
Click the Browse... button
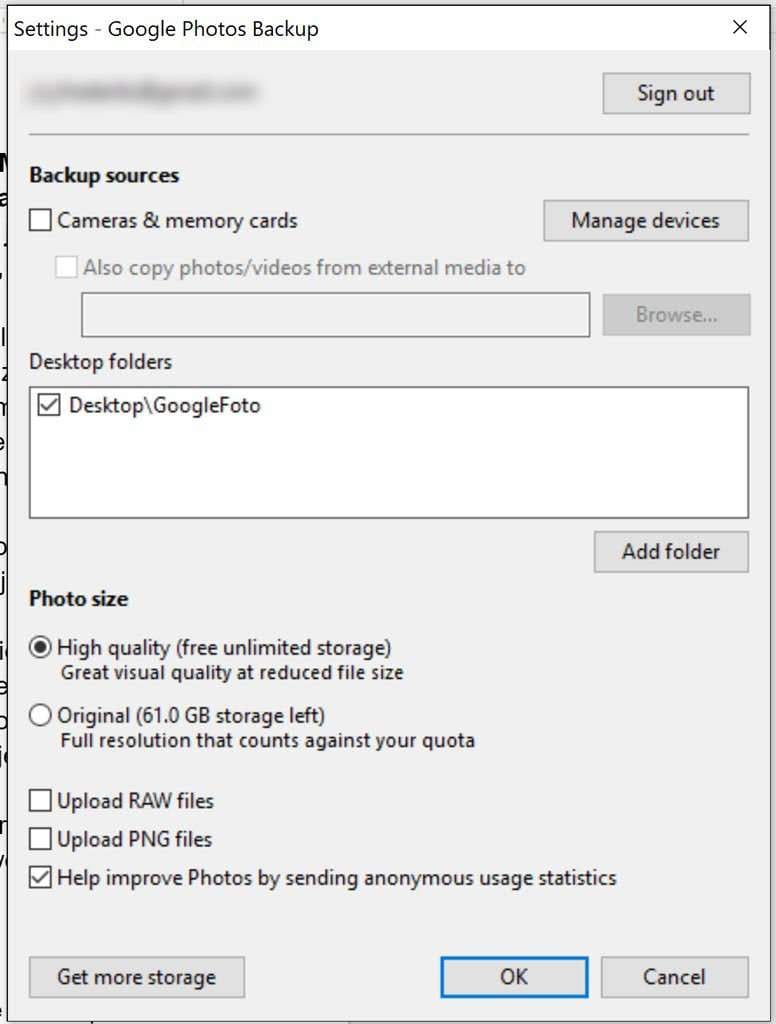(x=676, y=315)
